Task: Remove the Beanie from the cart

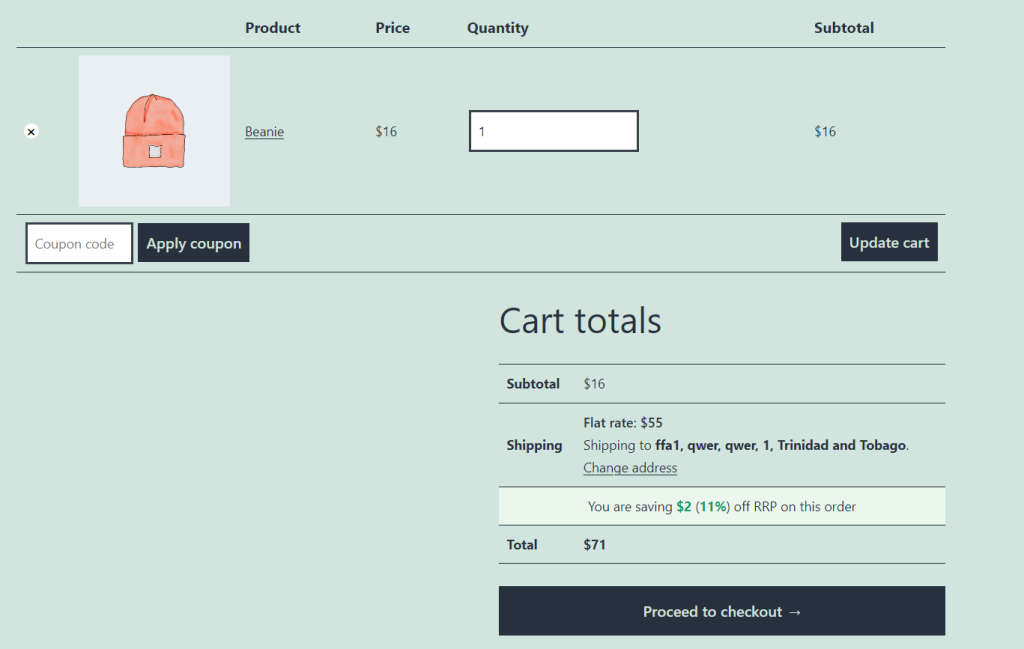Action: click(x=31, y=131)
